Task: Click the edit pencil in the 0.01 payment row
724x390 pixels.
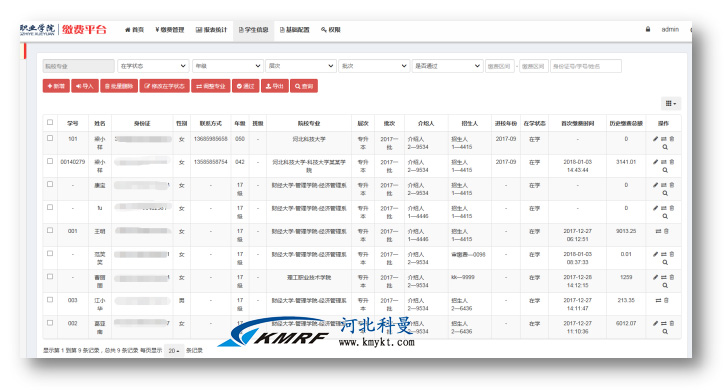Action: (x=655, y=254)
